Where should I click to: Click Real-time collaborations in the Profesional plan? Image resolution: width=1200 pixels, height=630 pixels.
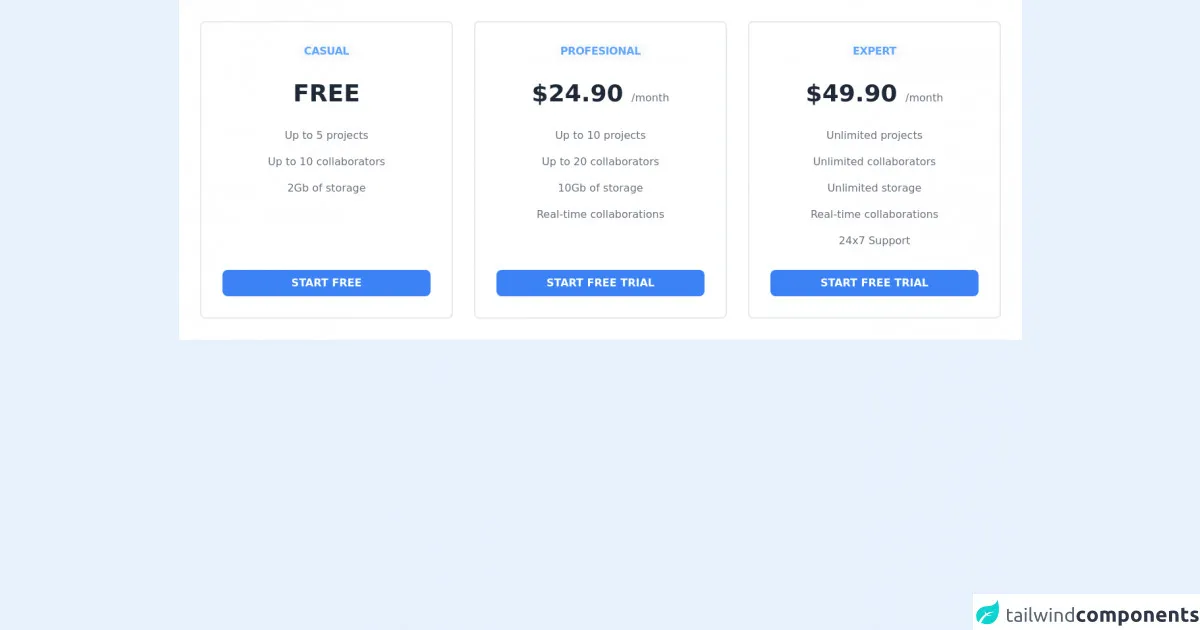pos(600,214)
